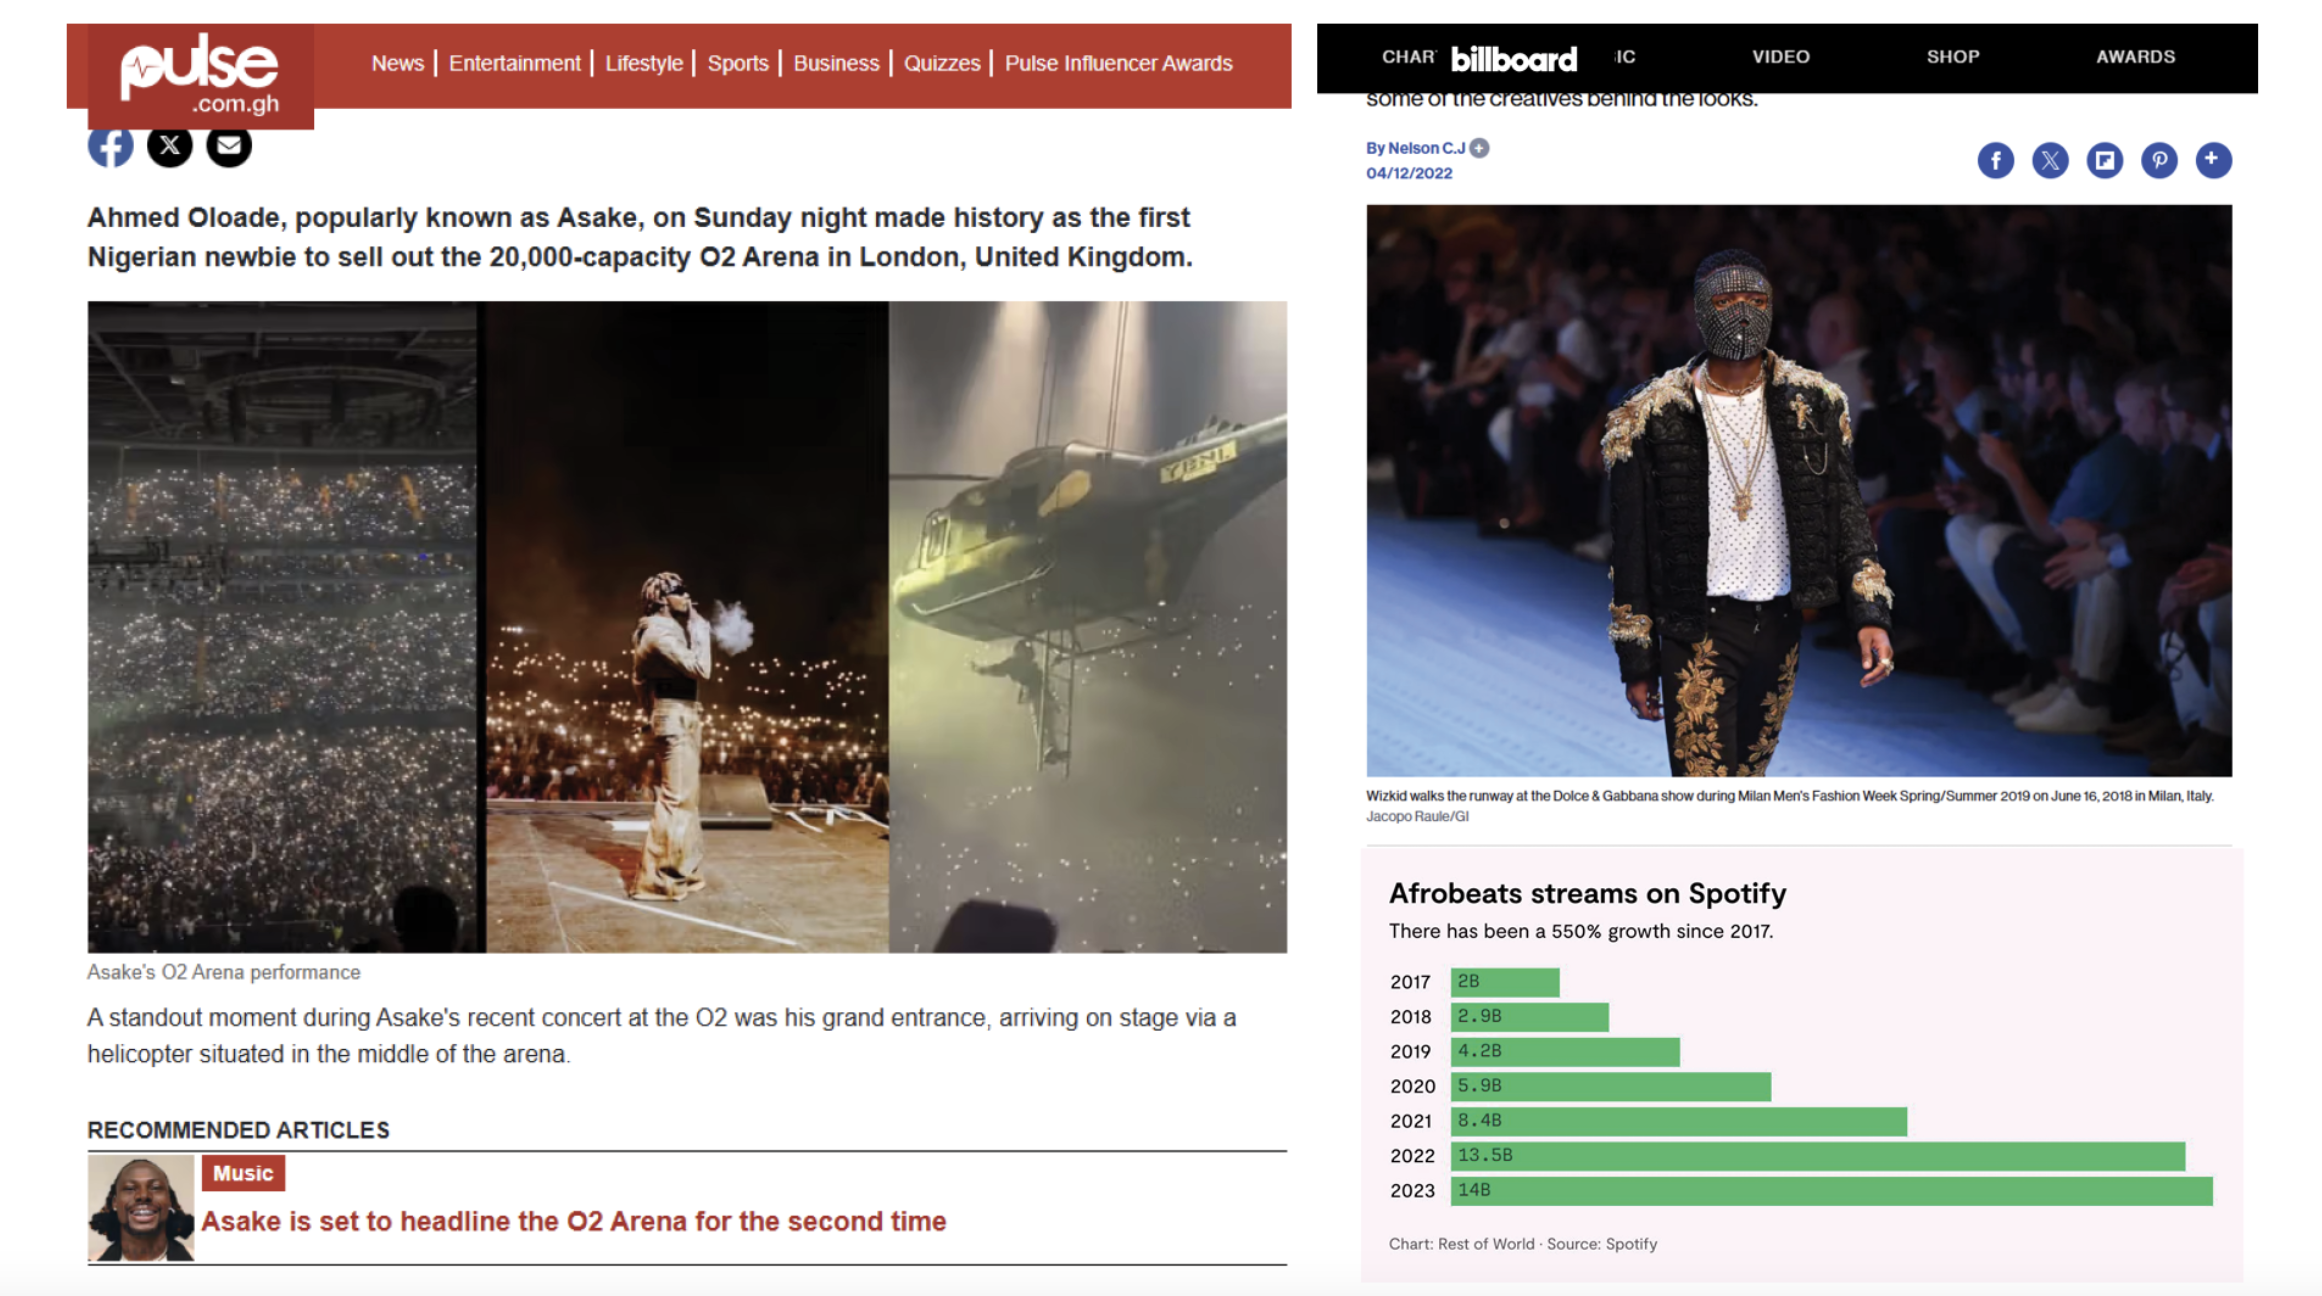Viewport: 2322px width, 1296px height.
Task: Open the Entertainment menu on Pulse
Action: [514, 63]
